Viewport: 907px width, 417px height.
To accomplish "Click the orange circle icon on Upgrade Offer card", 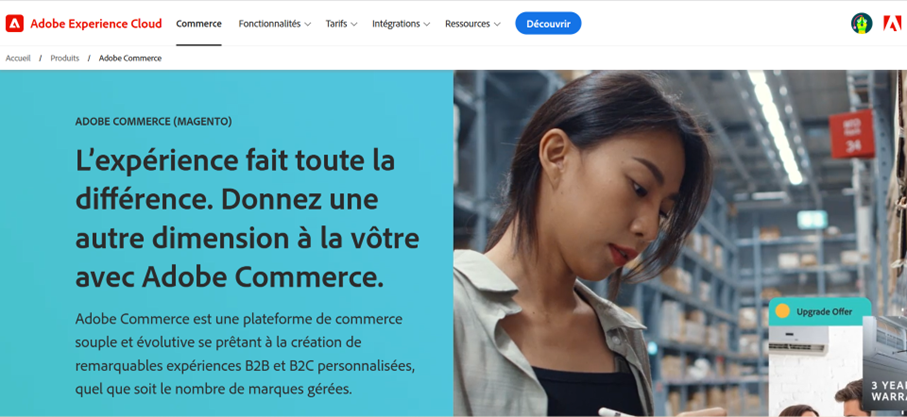I will pyautogui.click(x=782, y=311).
